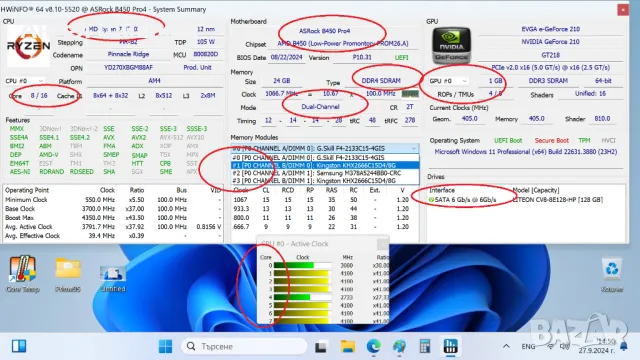
Task: Click the BIOS version 'P10.31' value
Action: coord(362,57)
